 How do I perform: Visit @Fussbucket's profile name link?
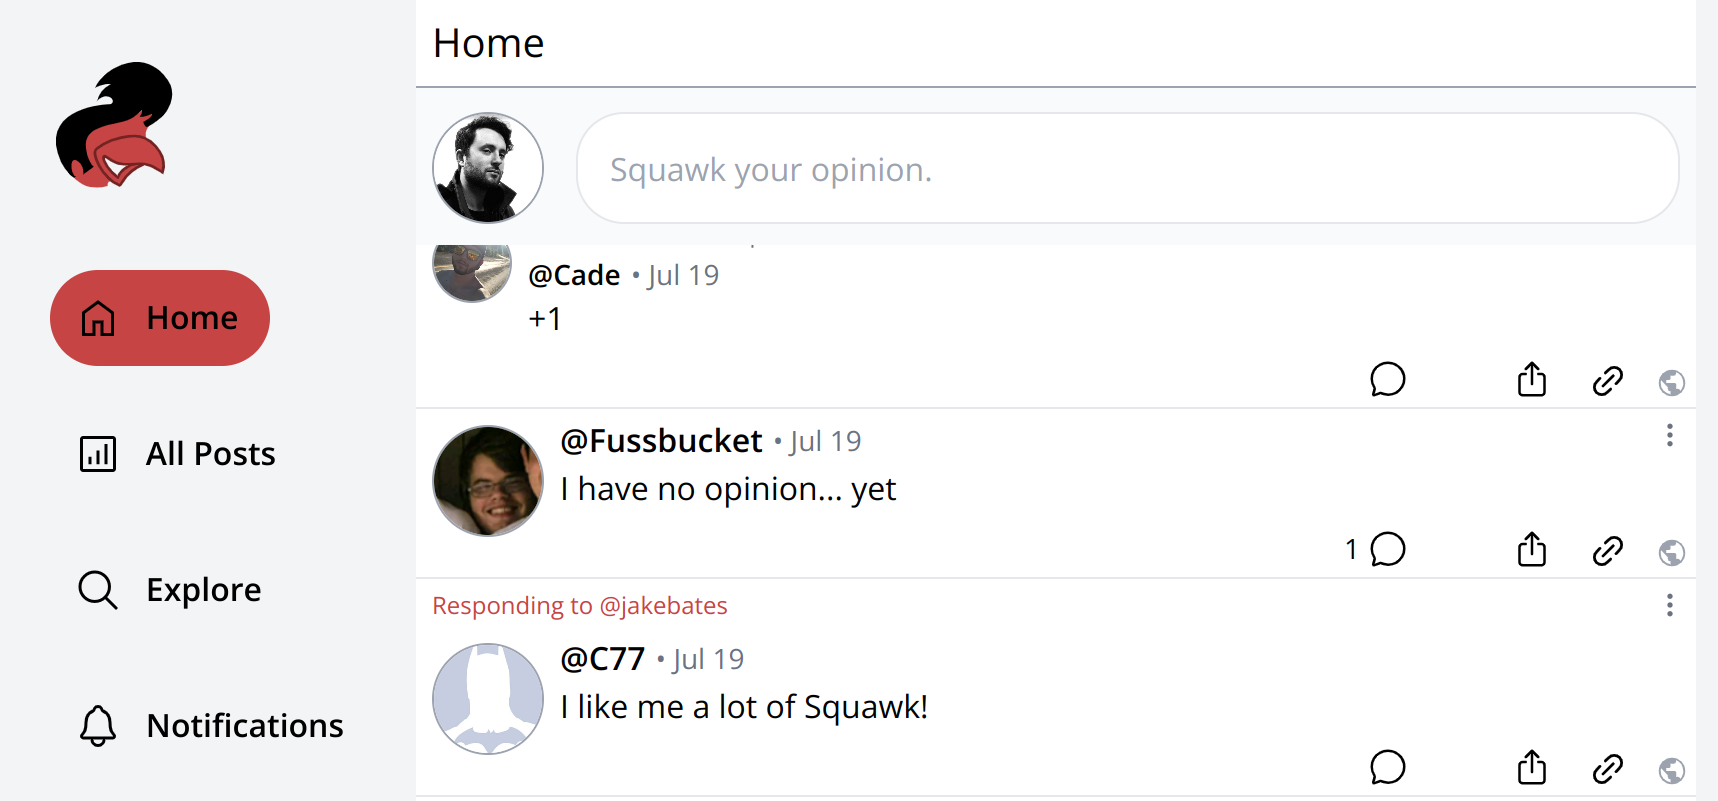[x=661, y=441]
